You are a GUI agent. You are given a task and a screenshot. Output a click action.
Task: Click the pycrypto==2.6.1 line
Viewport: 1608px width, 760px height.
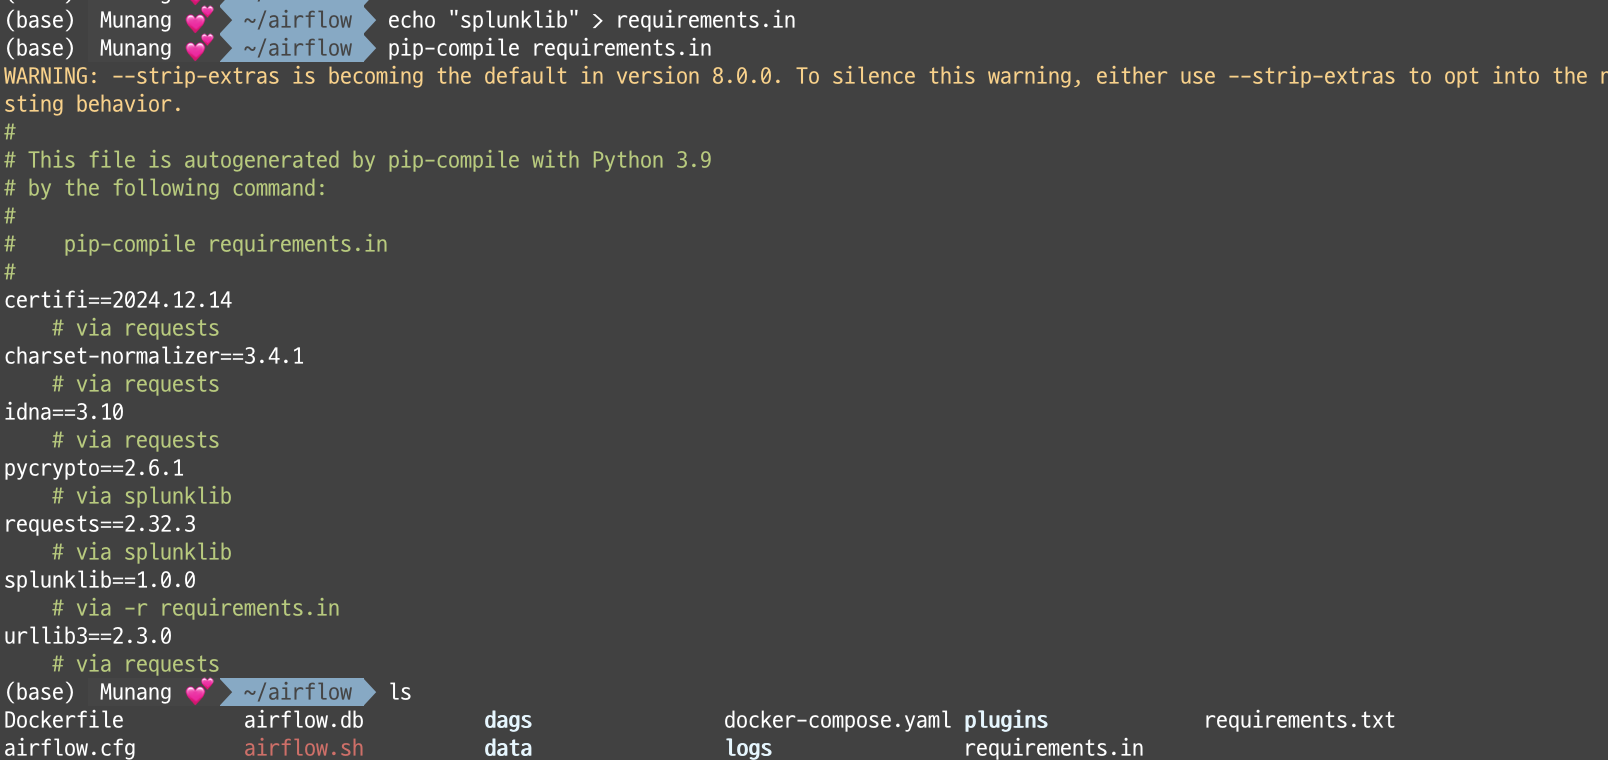tap(94, 468)
